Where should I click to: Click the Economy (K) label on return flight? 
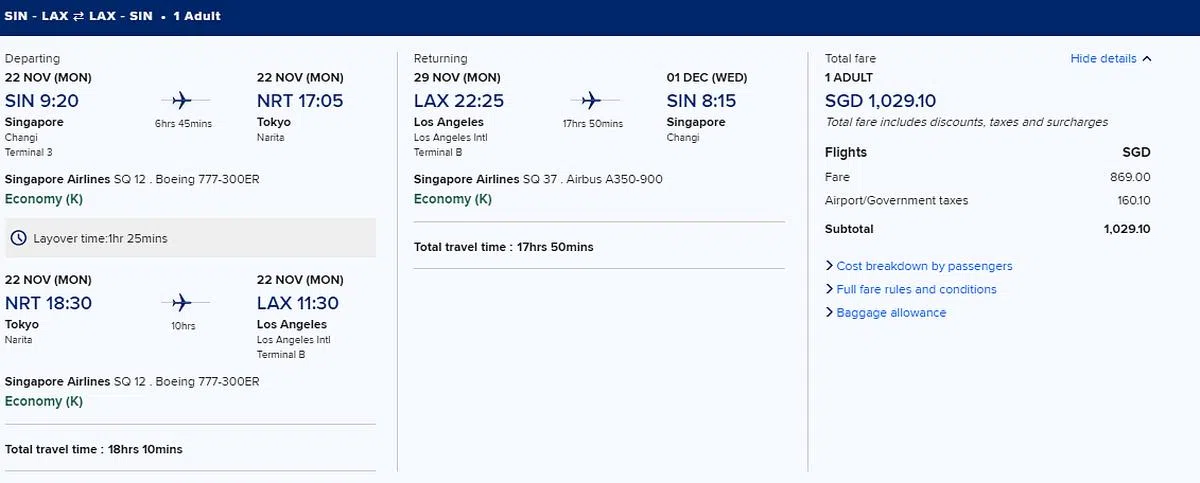pyautogui.click(x=453, y=199)
